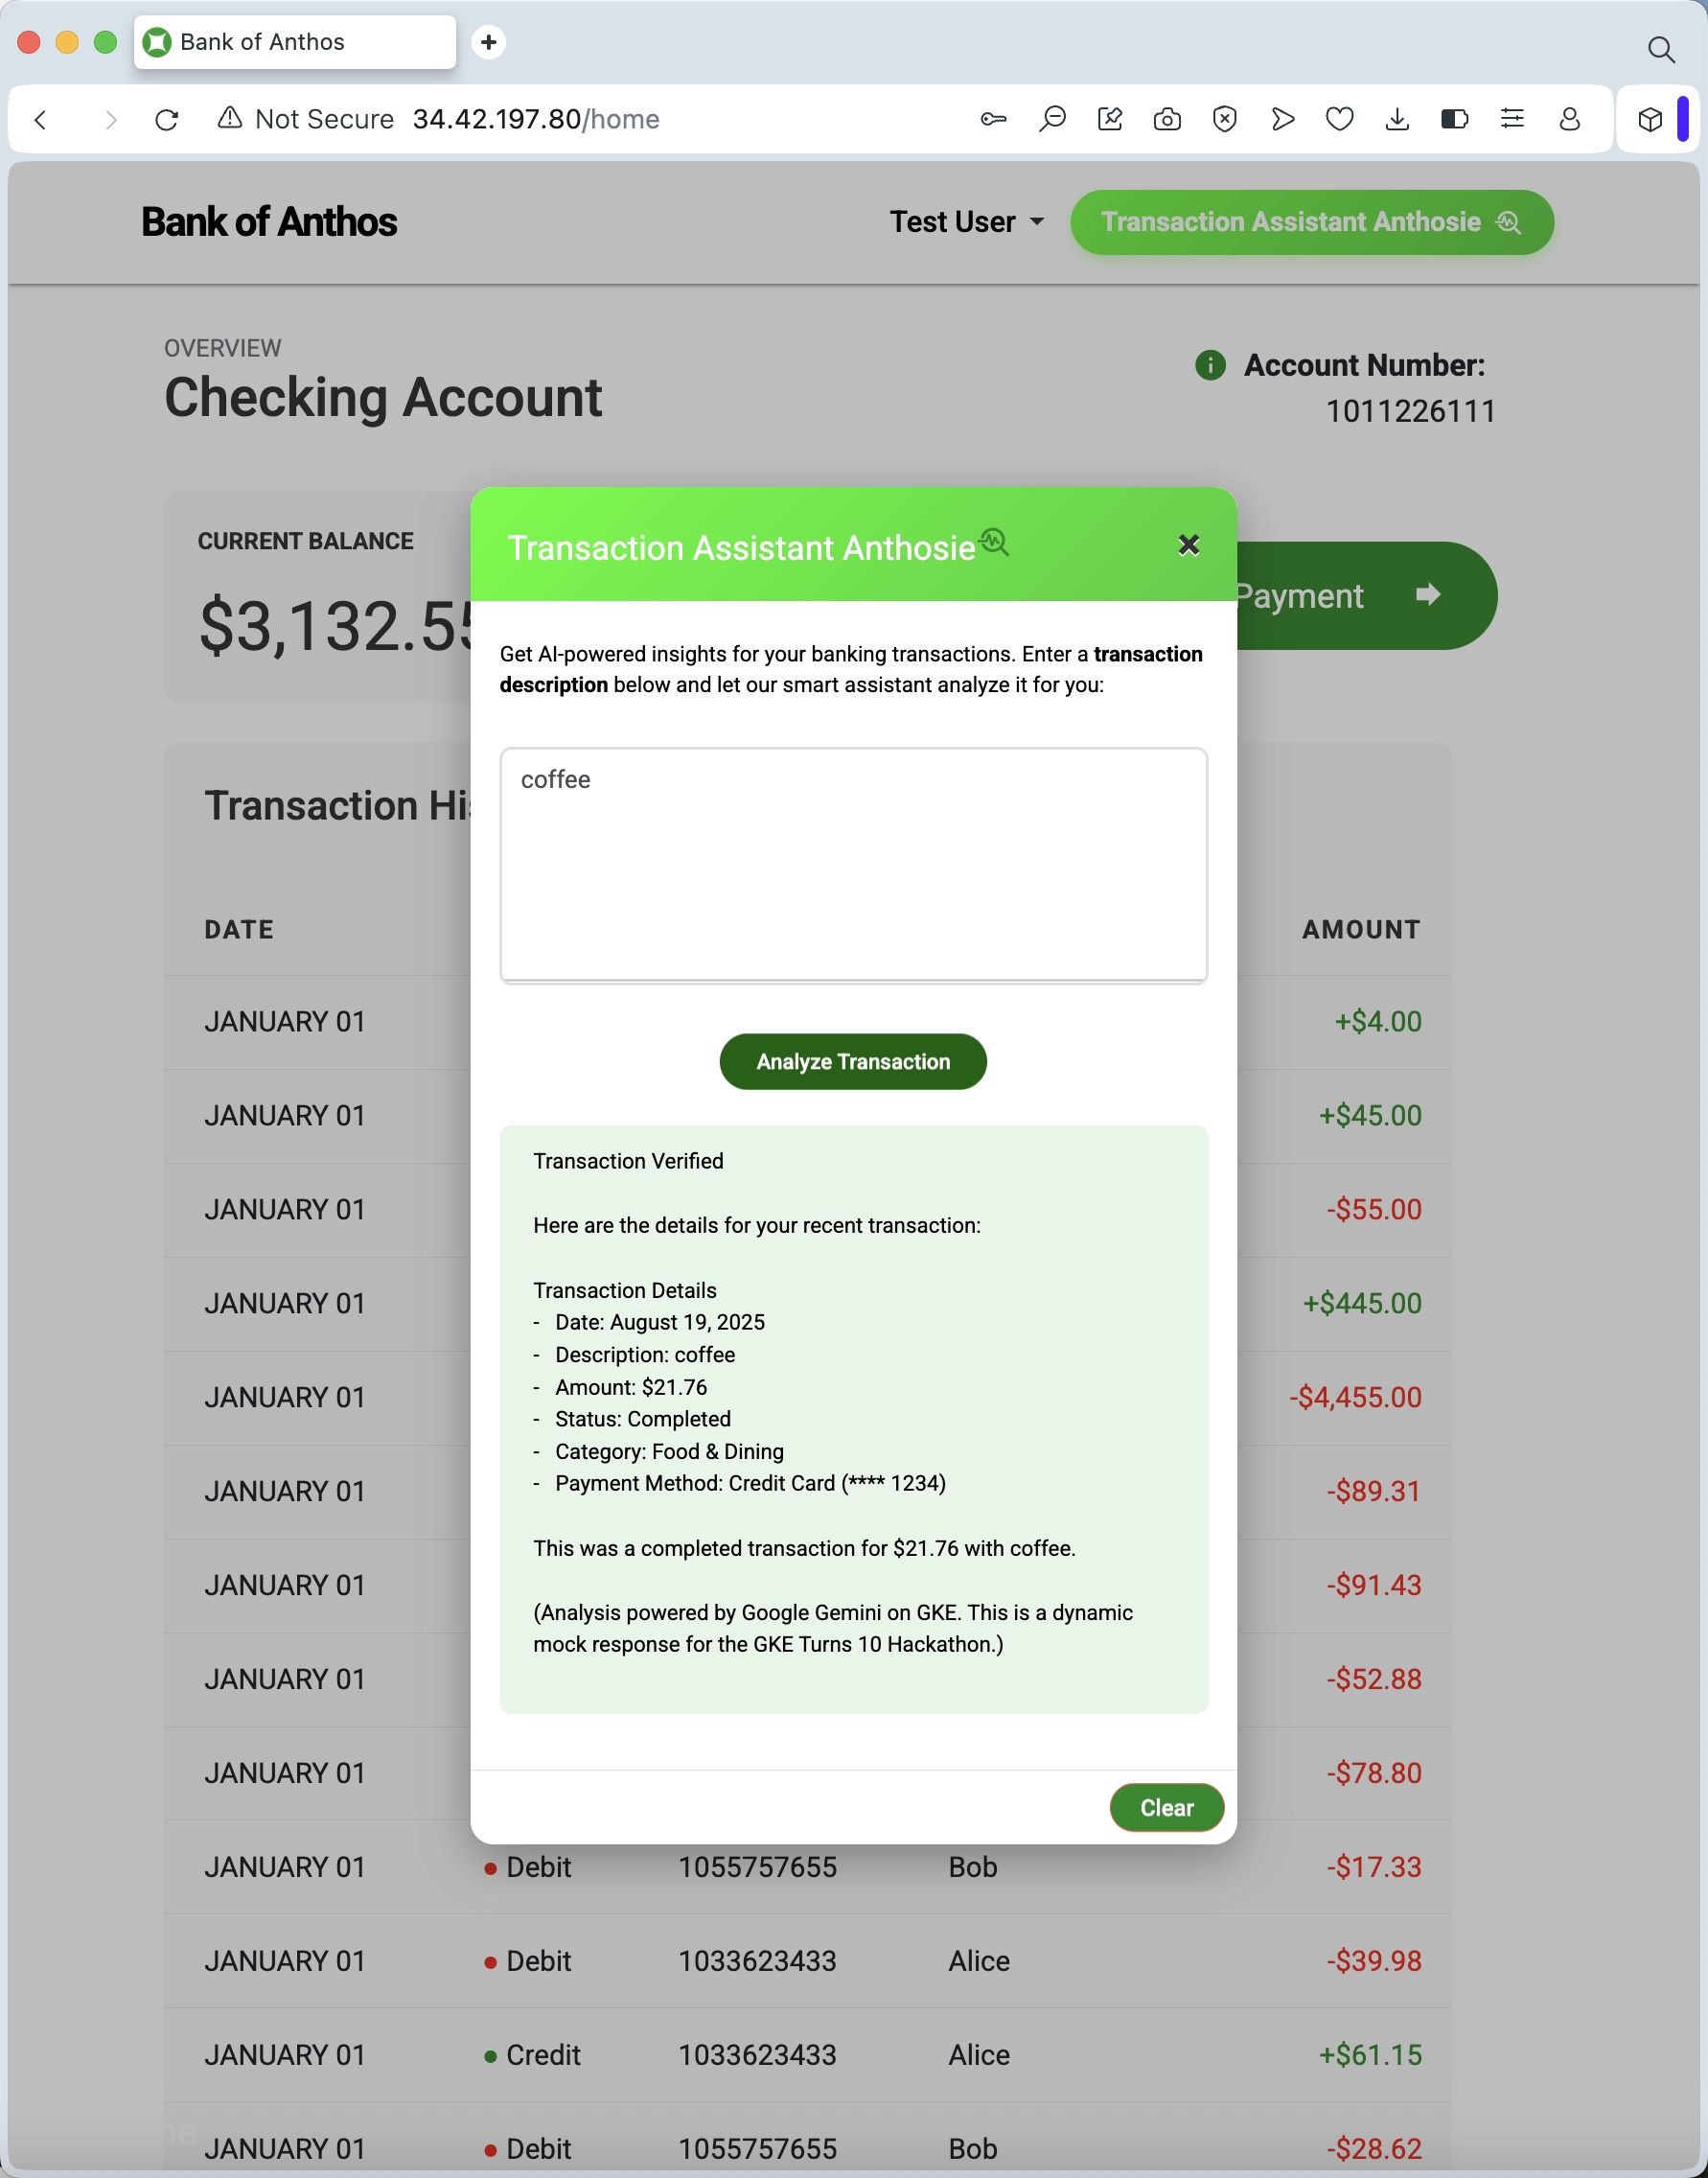The height and width of the screenshot is (2178, 1708).
Task: Open the browser profile account icon
Action: click(x=1570, y=119)
